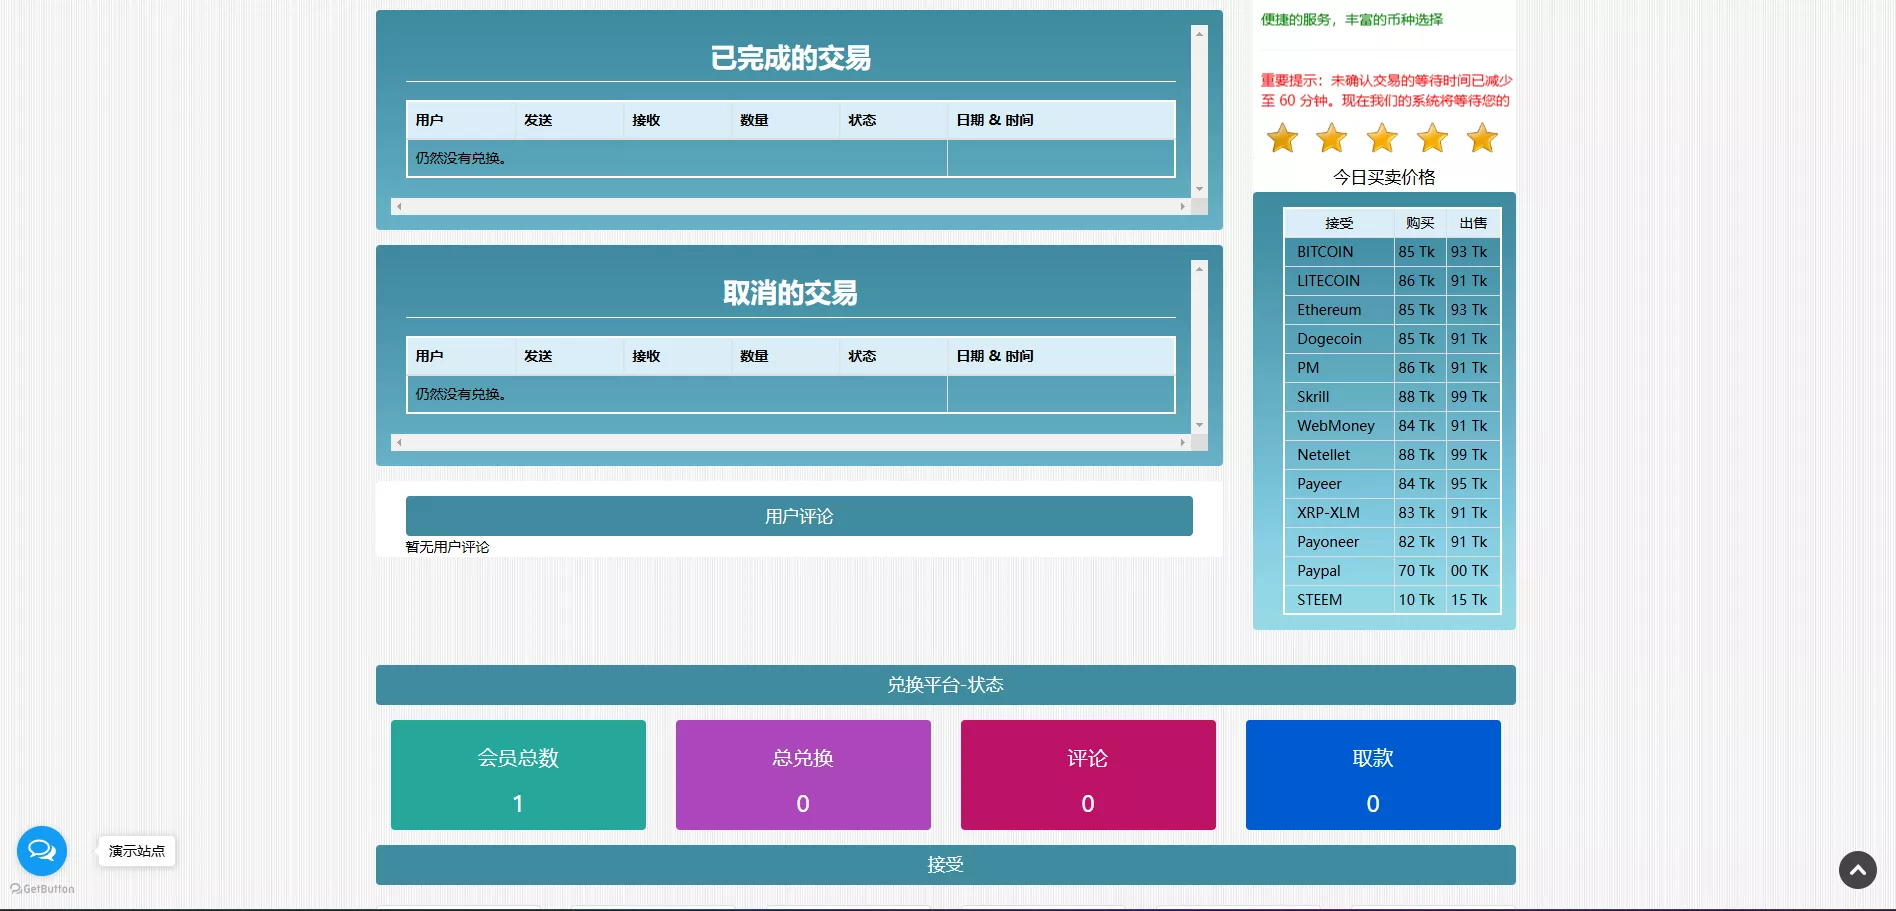
Task: Click the third gold rating star
Action: [x=1382, y=138]
